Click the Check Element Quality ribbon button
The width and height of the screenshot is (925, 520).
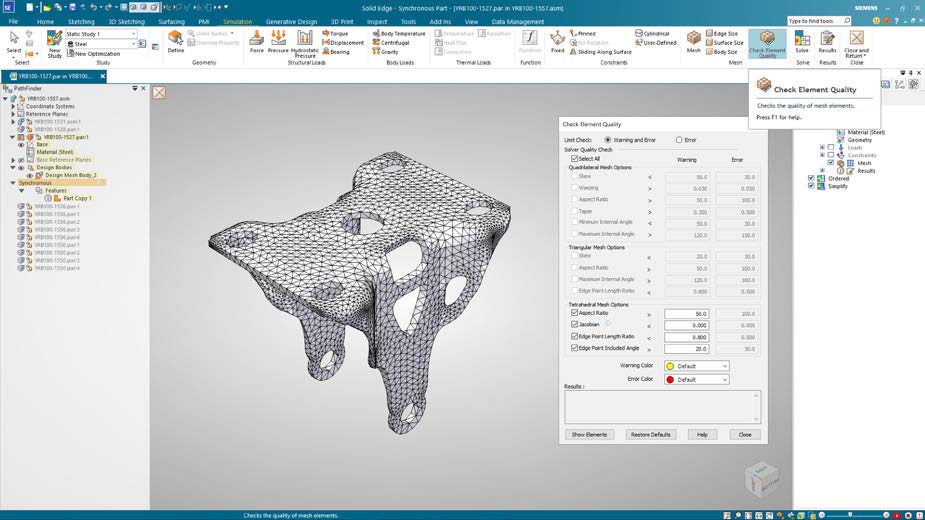pos(767,44)
